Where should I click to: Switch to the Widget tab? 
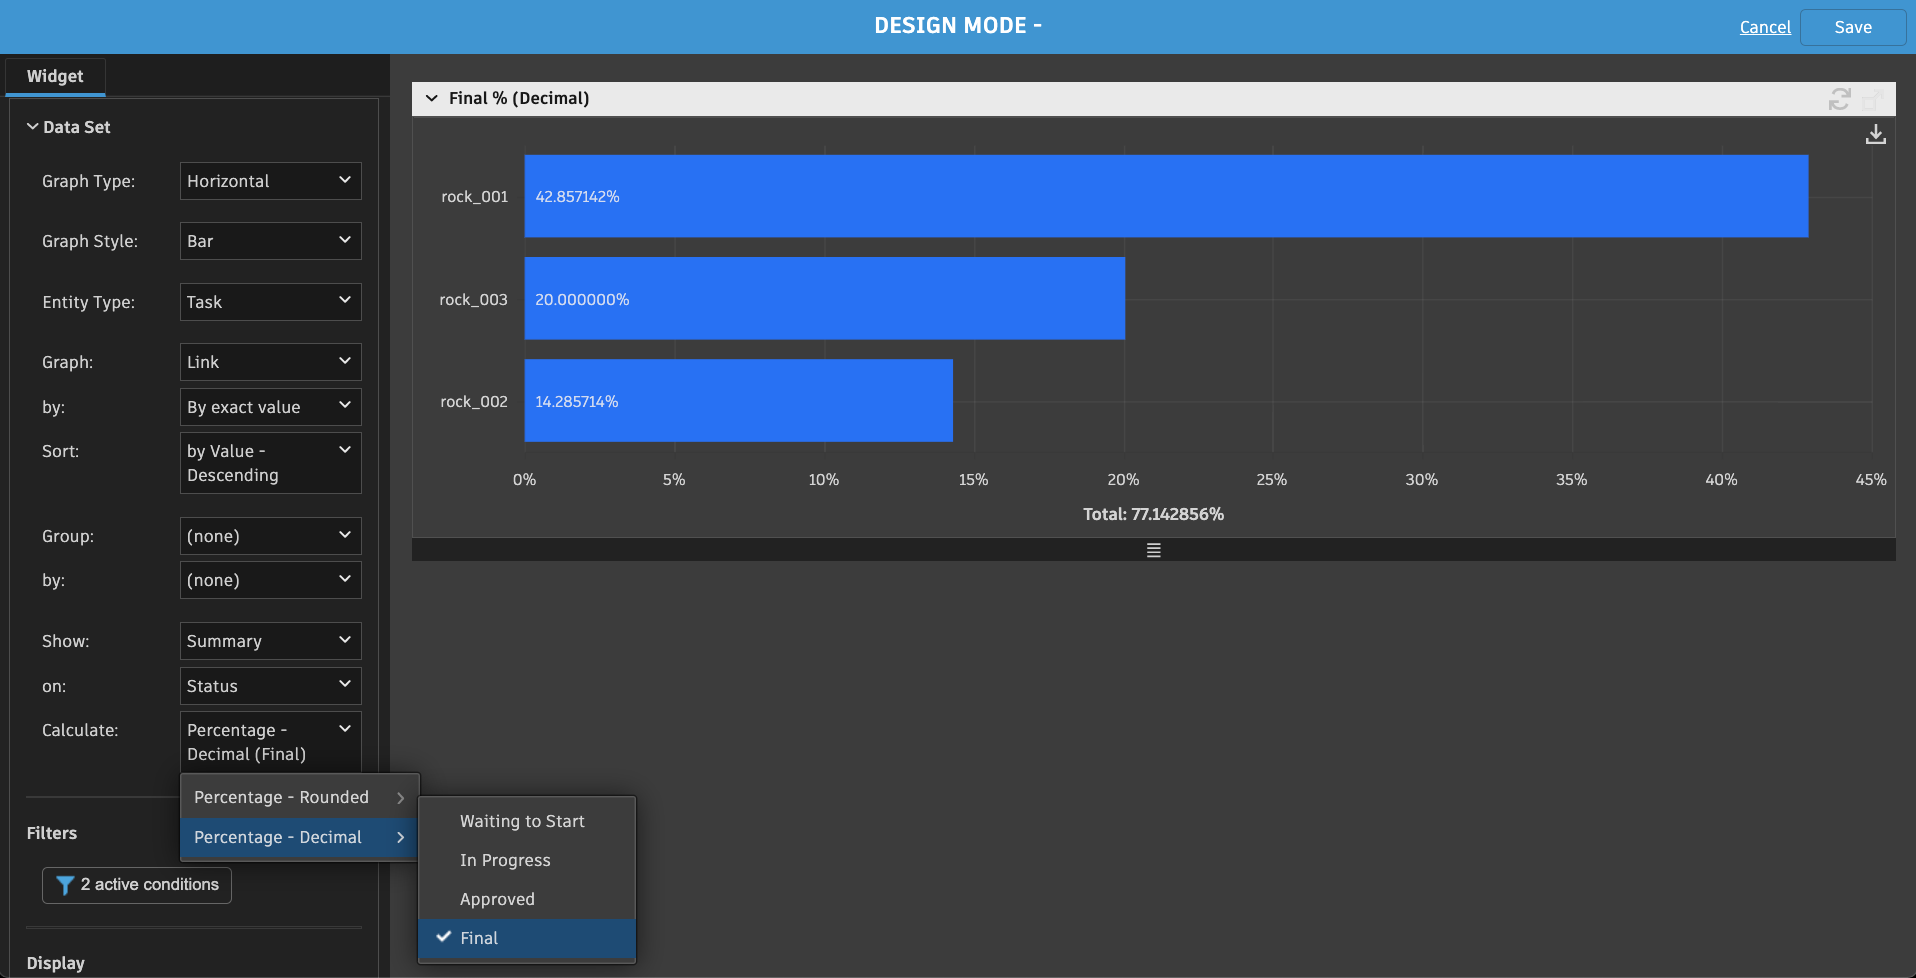[55, 76]
